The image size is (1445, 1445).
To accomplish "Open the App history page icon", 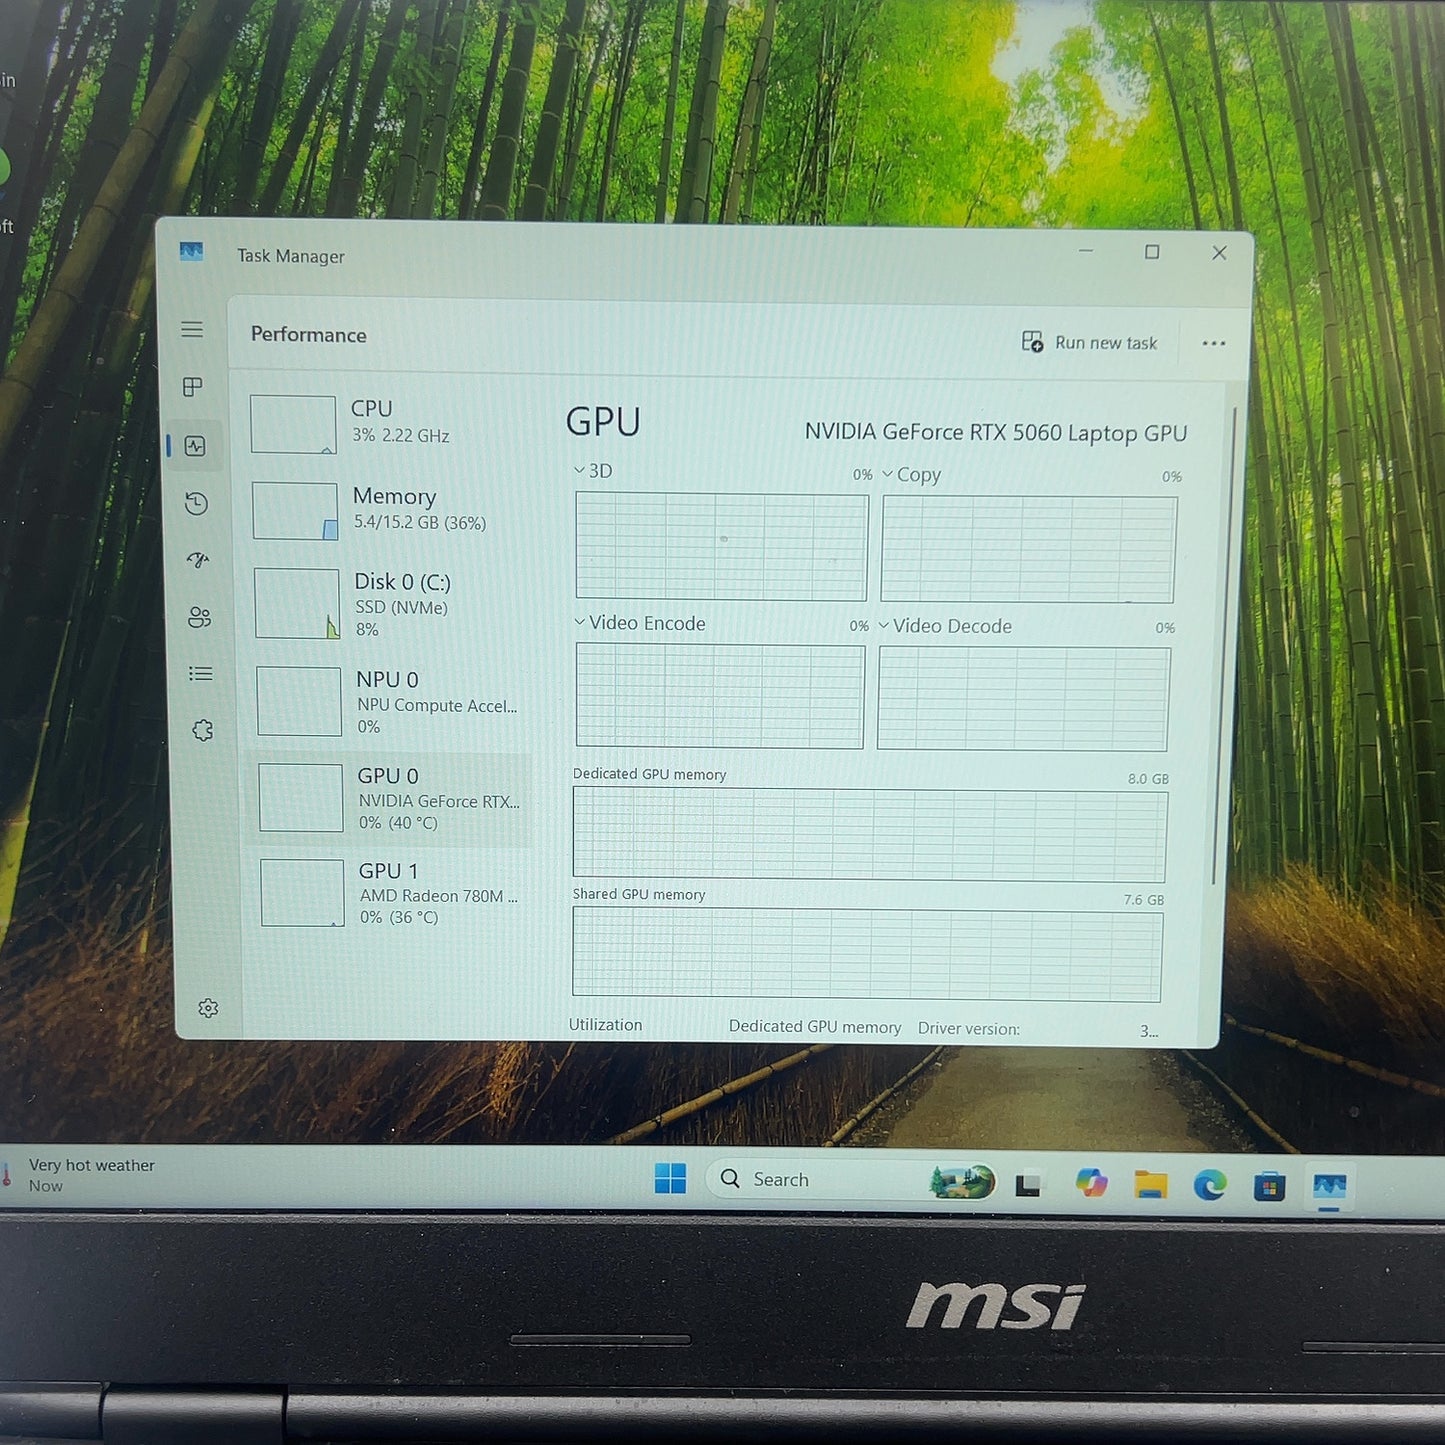I will 196,503.
